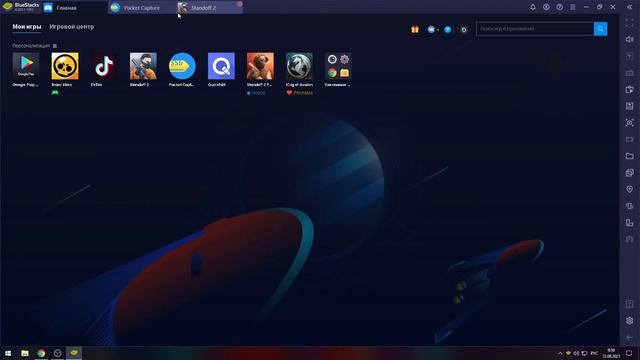
Task: Toggle fullscreen mode in the sidebar
Action: click(629, 23)
